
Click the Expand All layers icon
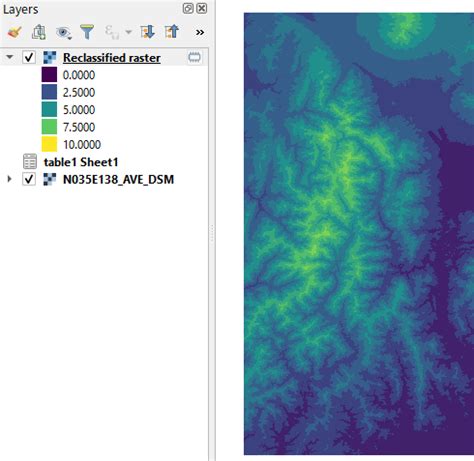[147, 32]
